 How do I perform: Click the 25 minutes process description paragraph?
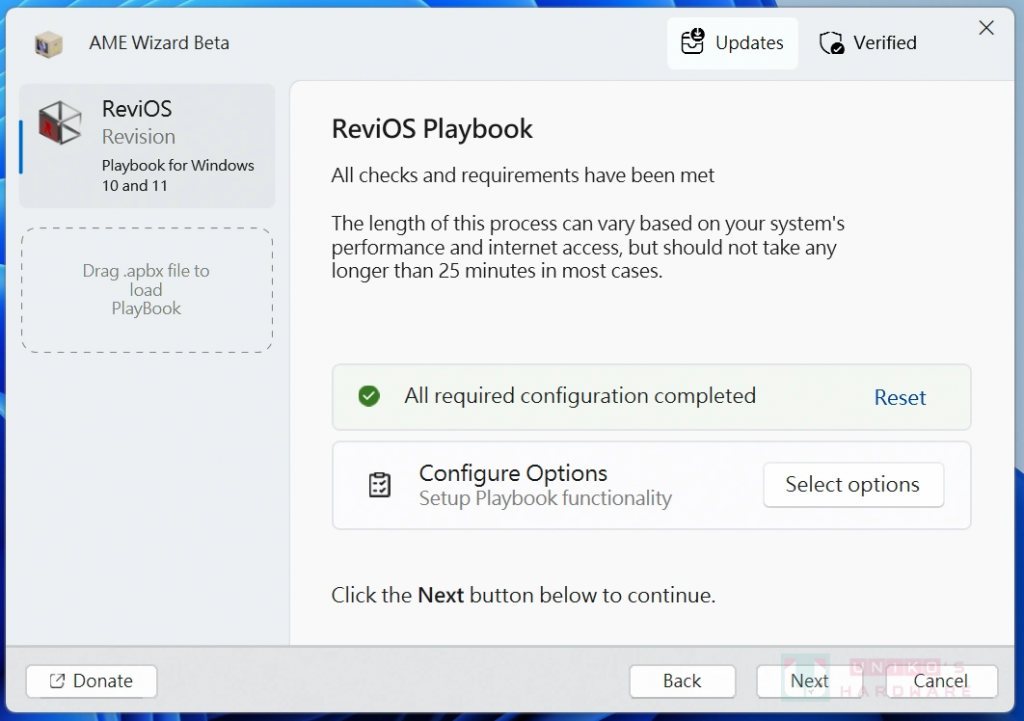588,248
